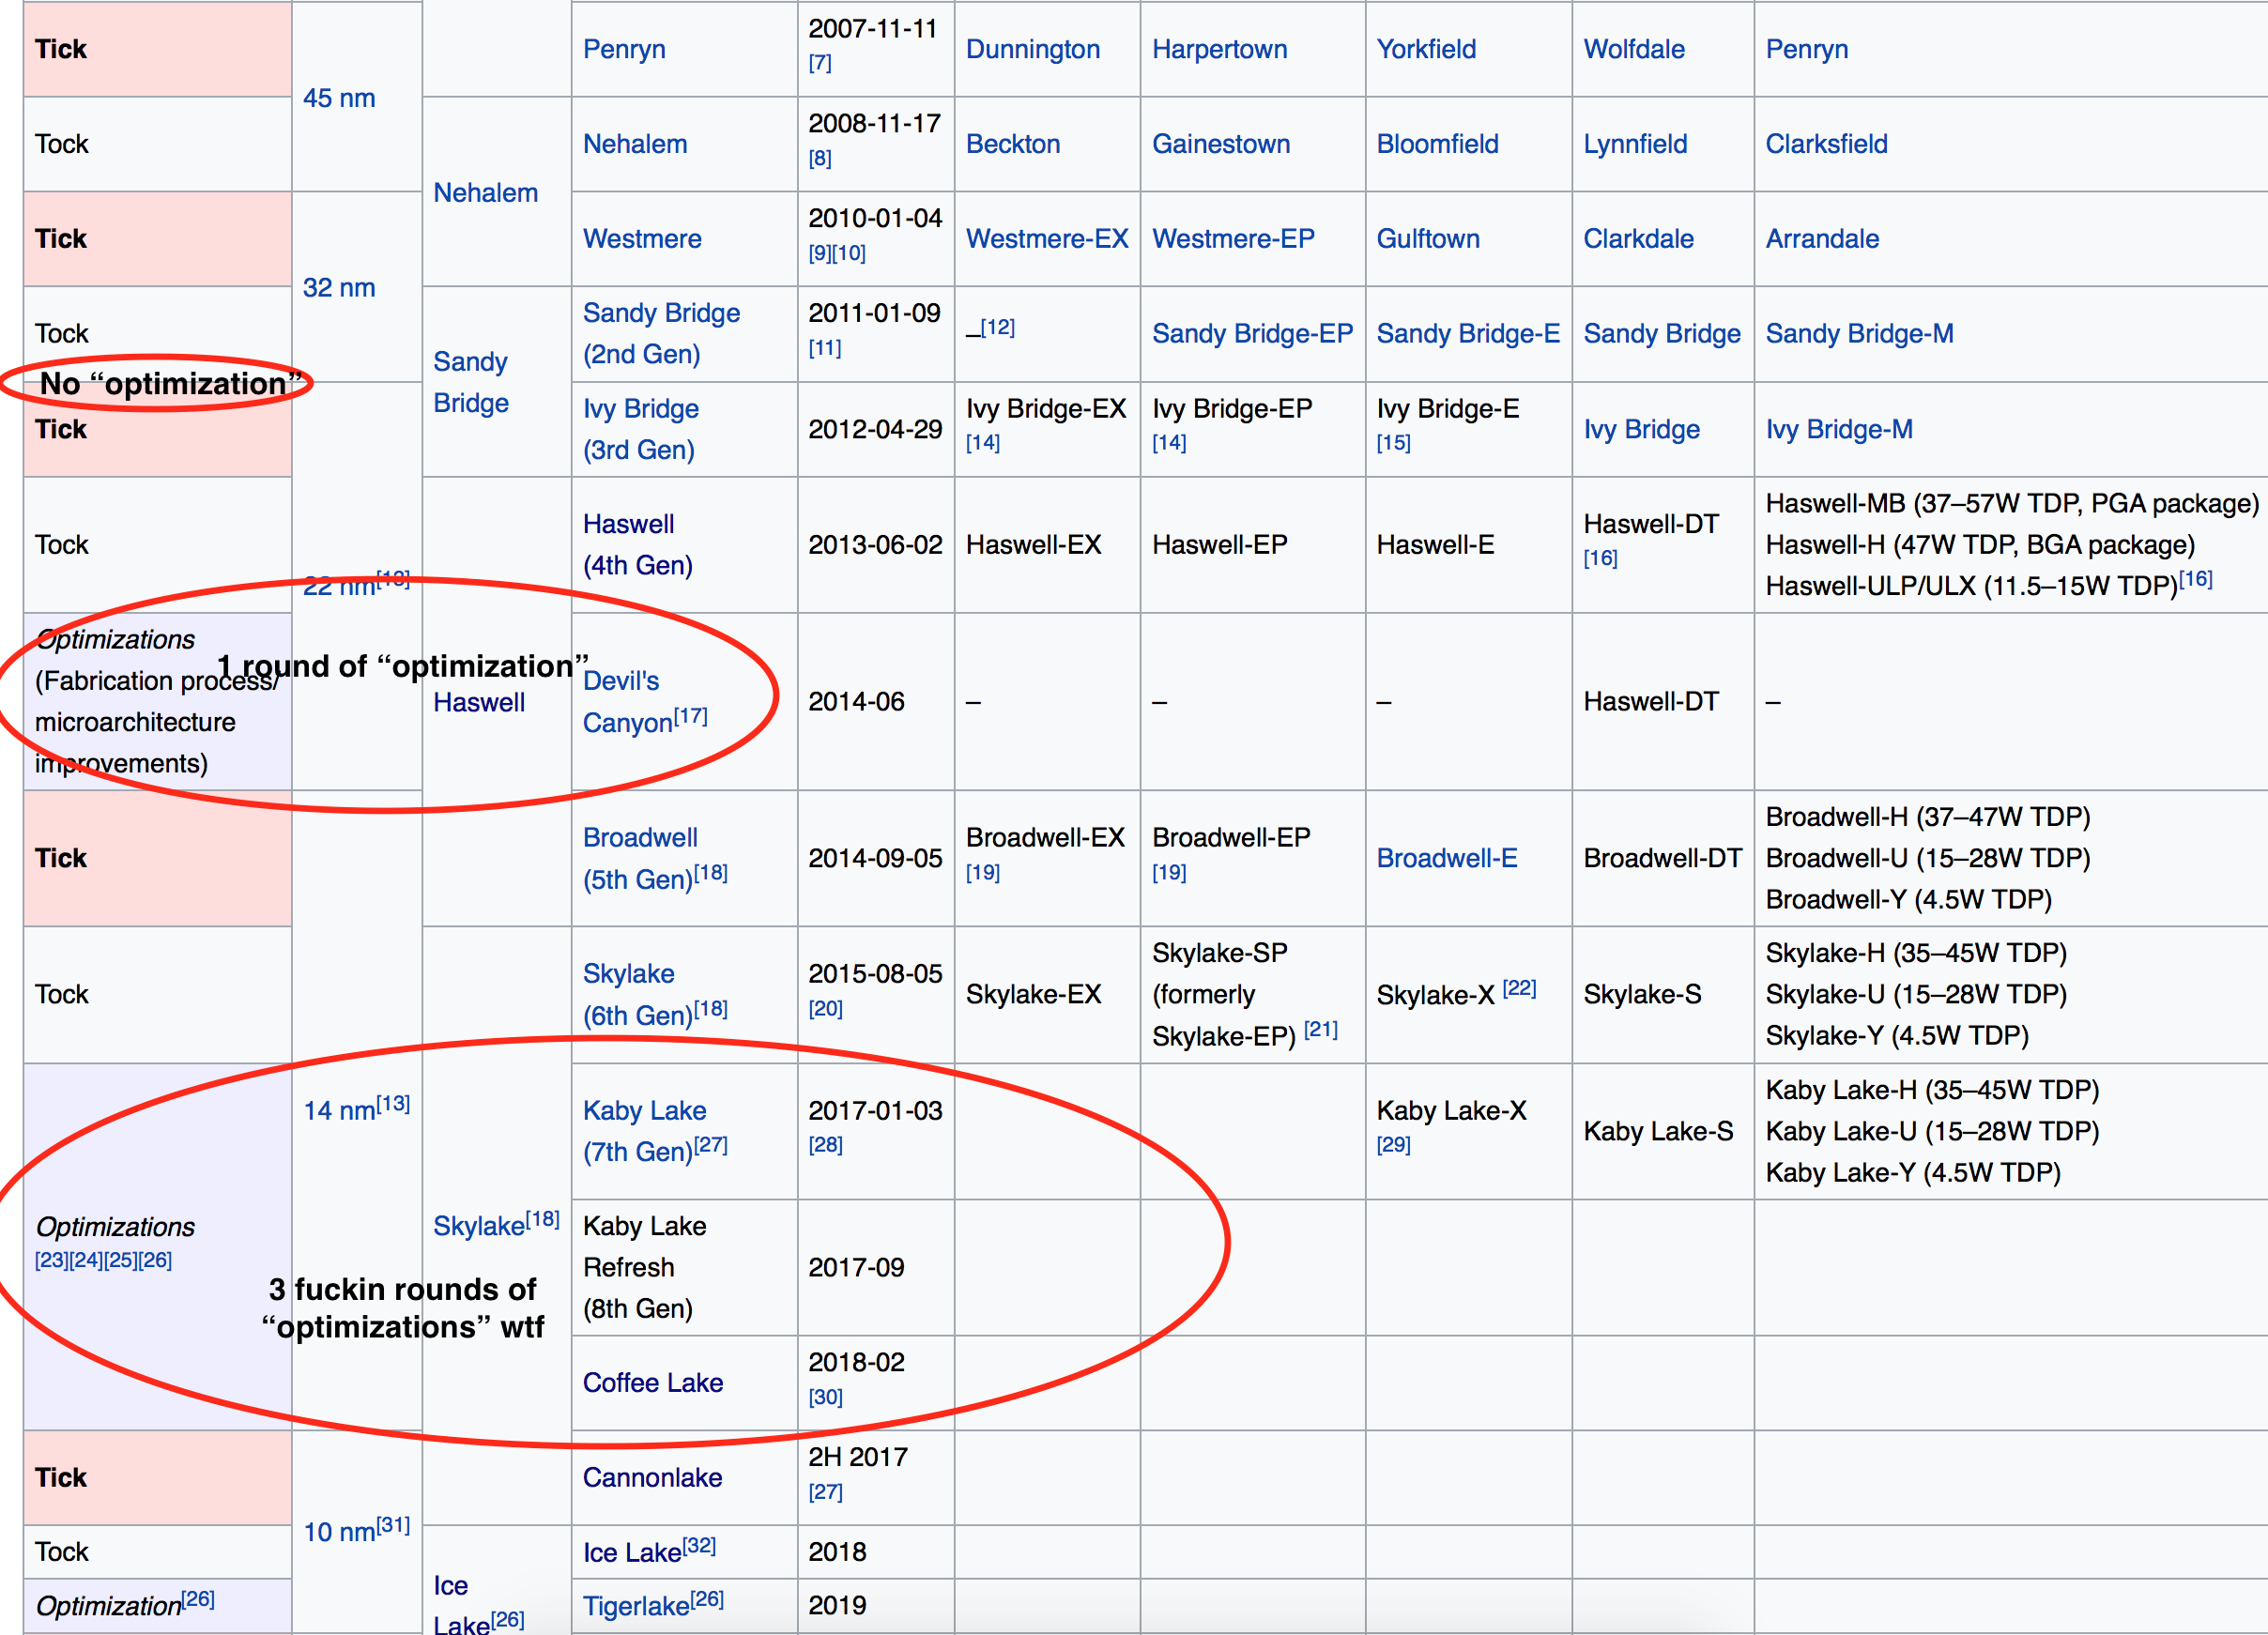Click citation [15] under Ivy Bridge-E
Image resolution: width=2268 pixels, height=1635 pixels.
(x=1394, y=443)
